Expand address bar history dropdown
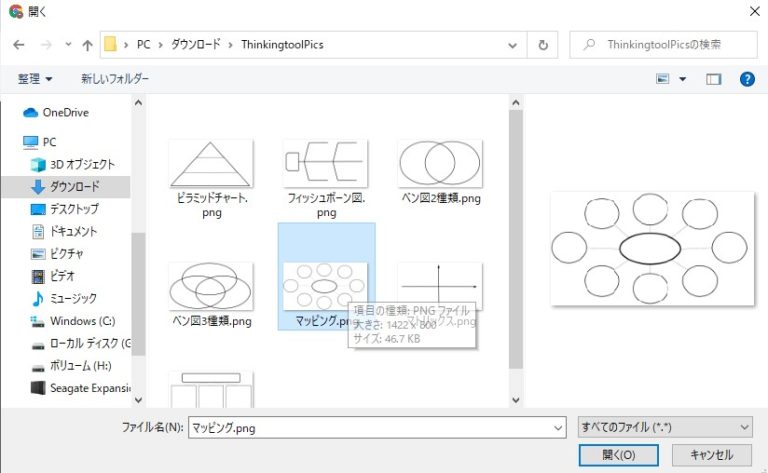The width and height of the screenshot is (768, 473). (x=513, y=45)
